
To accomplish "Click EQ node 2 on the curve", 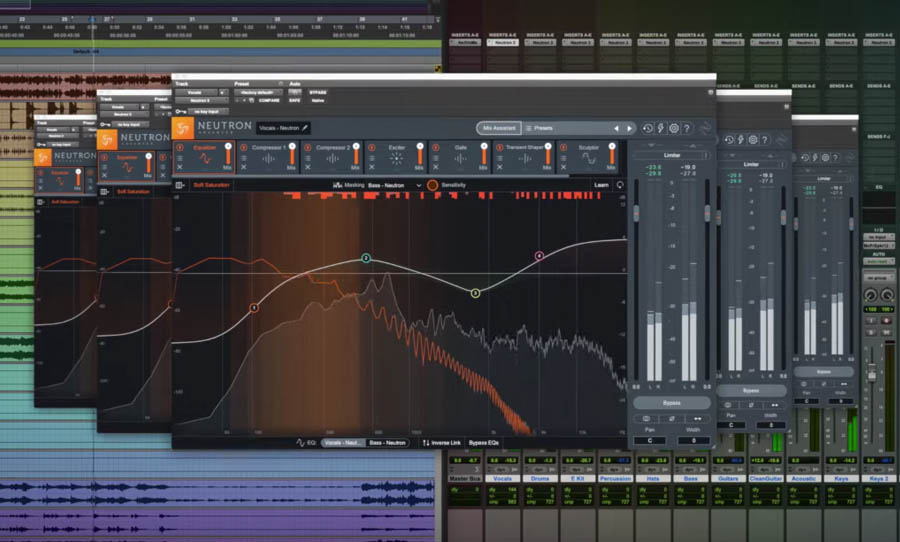I will pos(366,258).
